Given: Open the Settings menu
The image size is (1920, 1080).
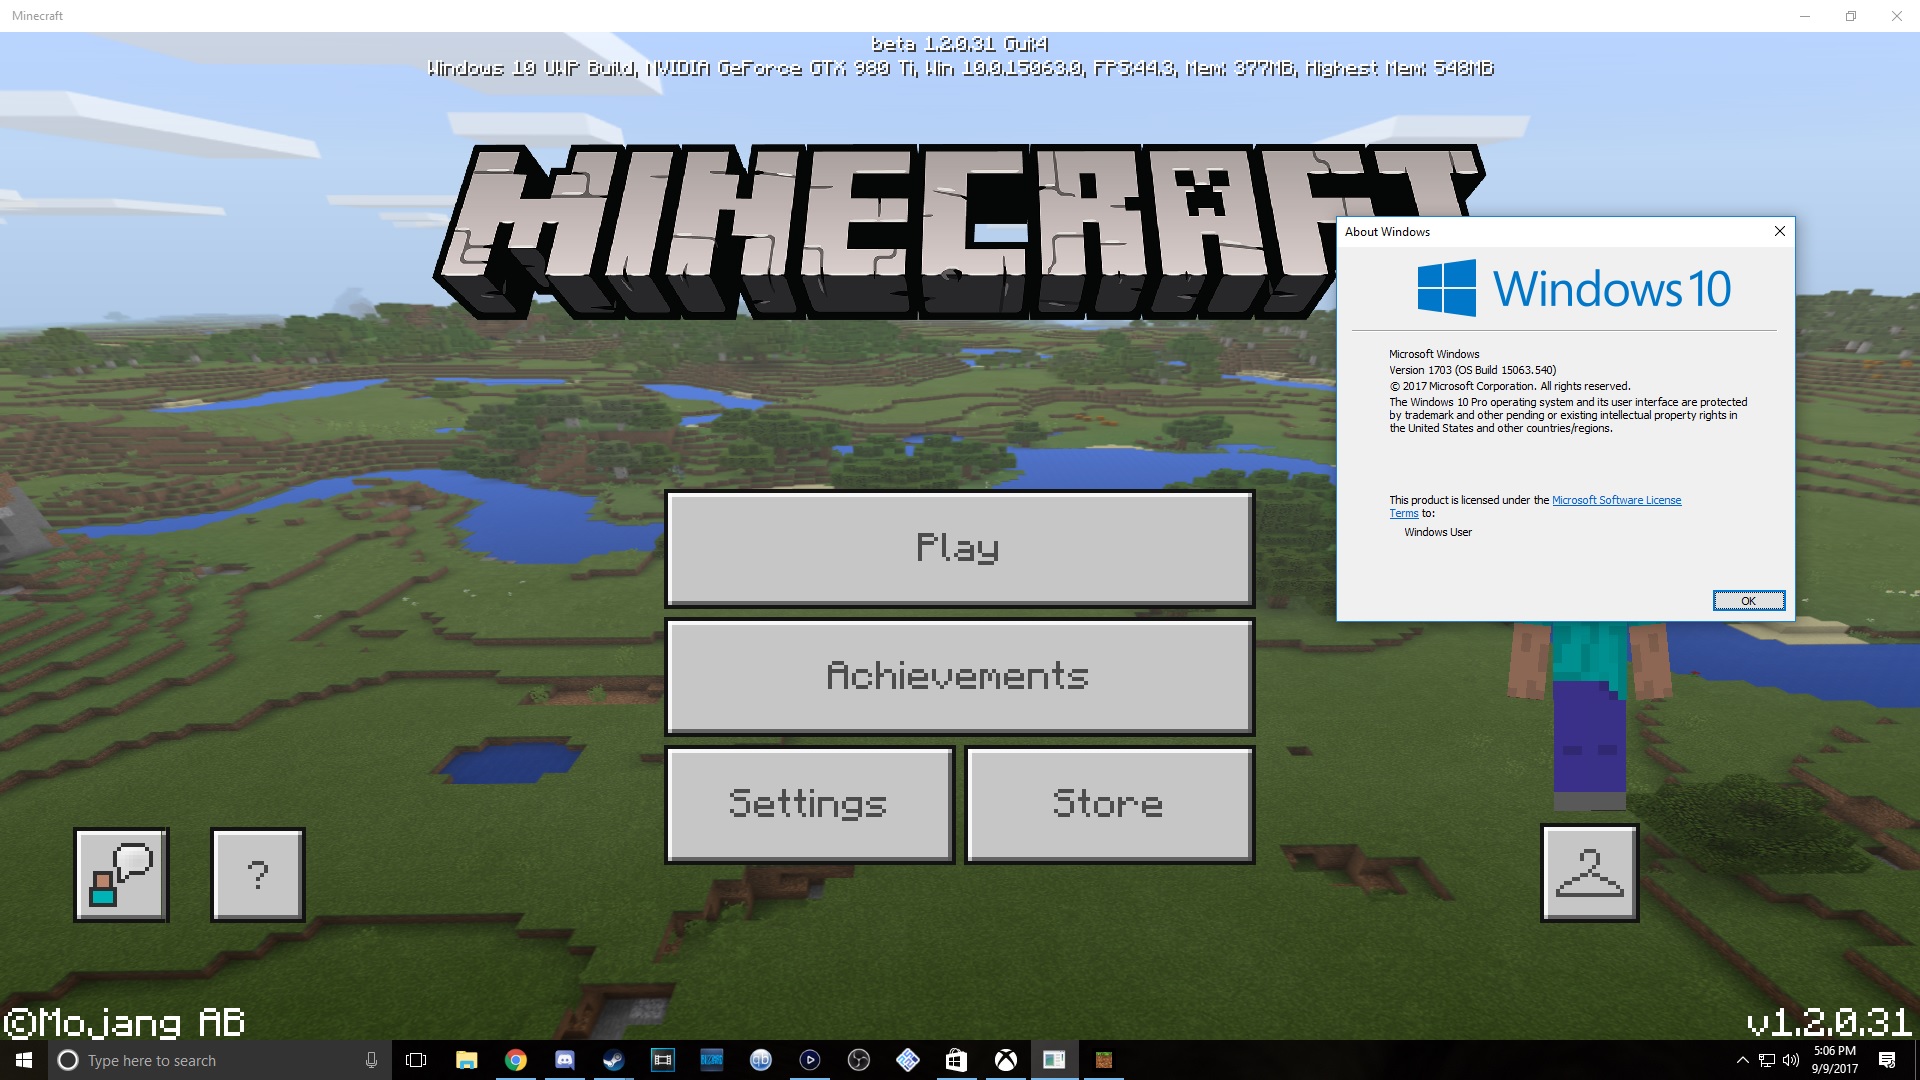Looking at the screenshot, I should coord(809,804).
